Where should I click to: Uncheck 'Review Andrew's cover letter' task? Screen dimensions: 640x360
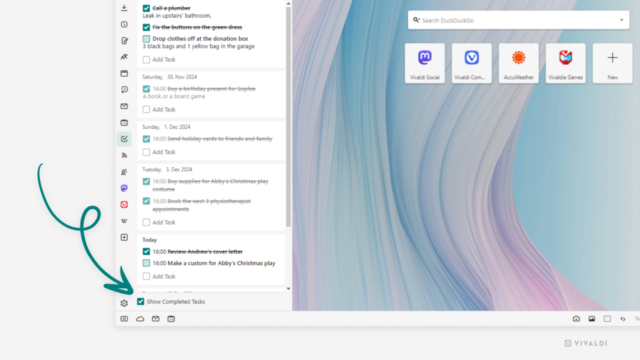tap(146, 251)
